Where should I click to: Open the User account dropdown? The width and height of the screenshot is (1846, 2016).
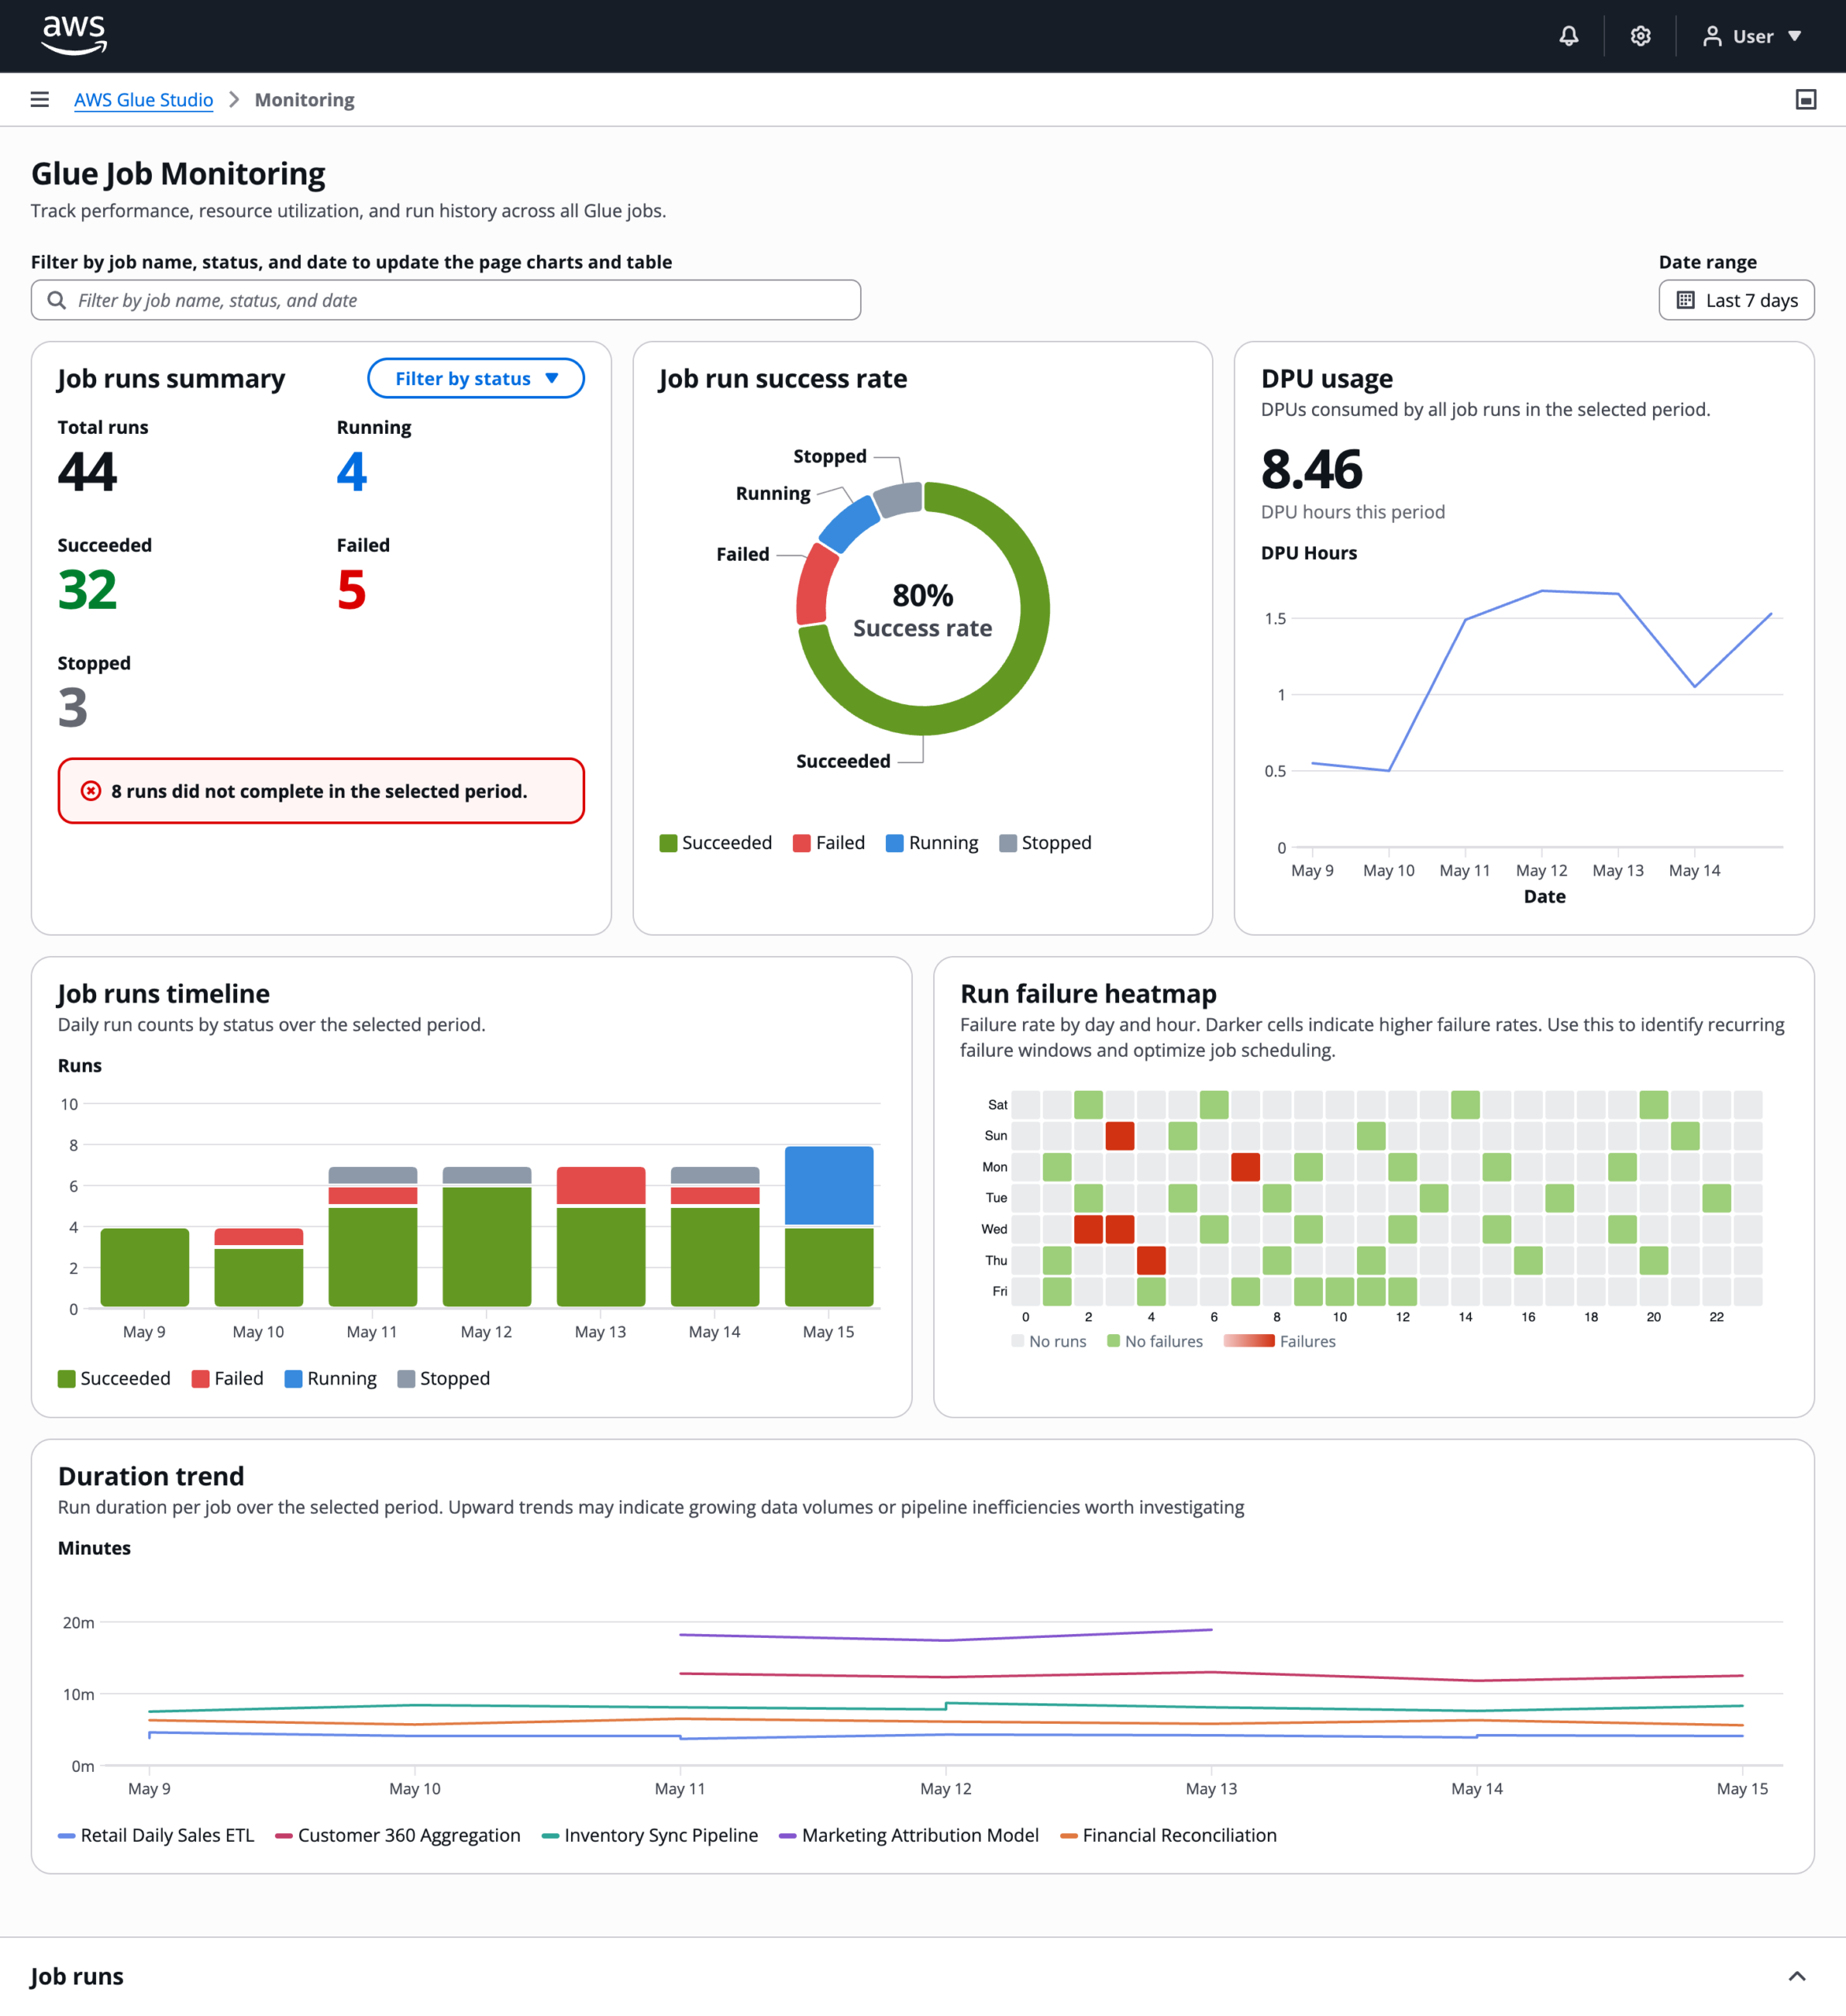(x=1752, y=36)
